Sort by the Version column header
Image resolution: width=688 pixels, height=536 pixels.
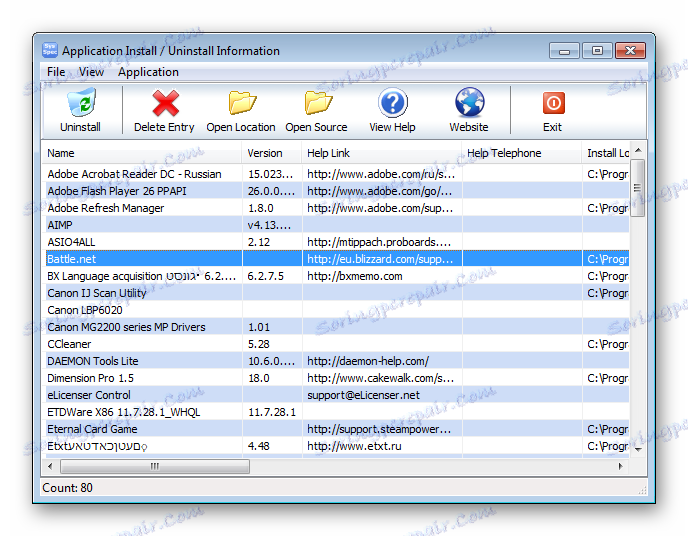pyautogui.click(x=271, y=153)
